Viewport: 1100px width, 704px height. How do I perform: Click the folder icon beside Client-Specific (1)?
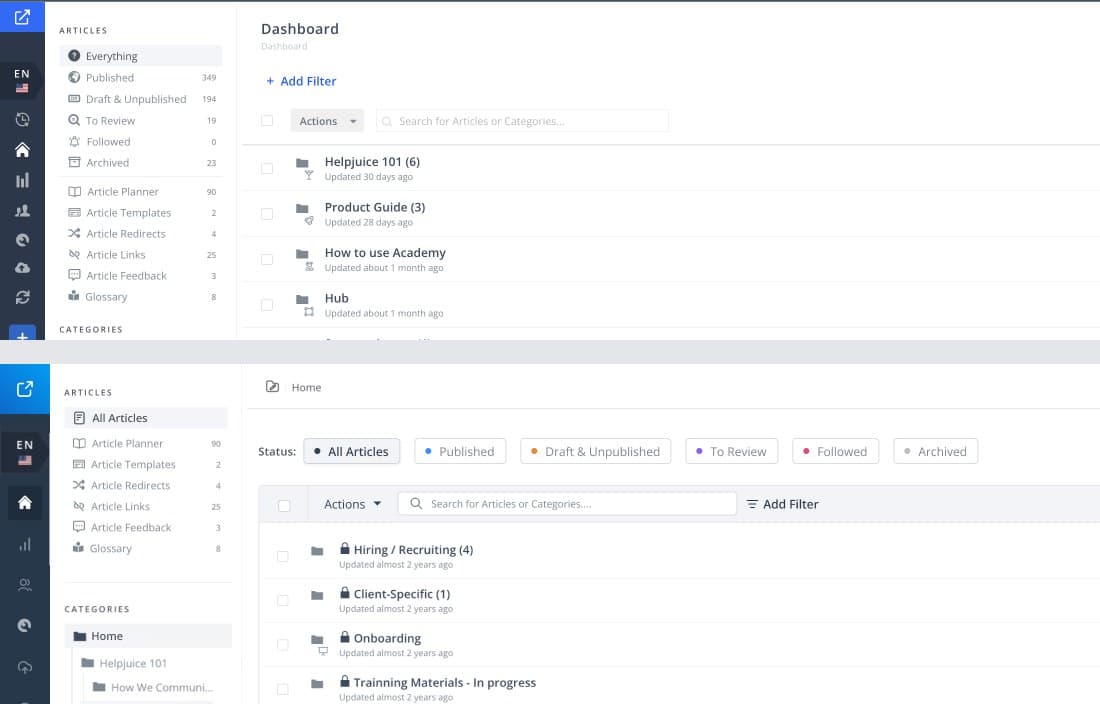coord(317,595)
